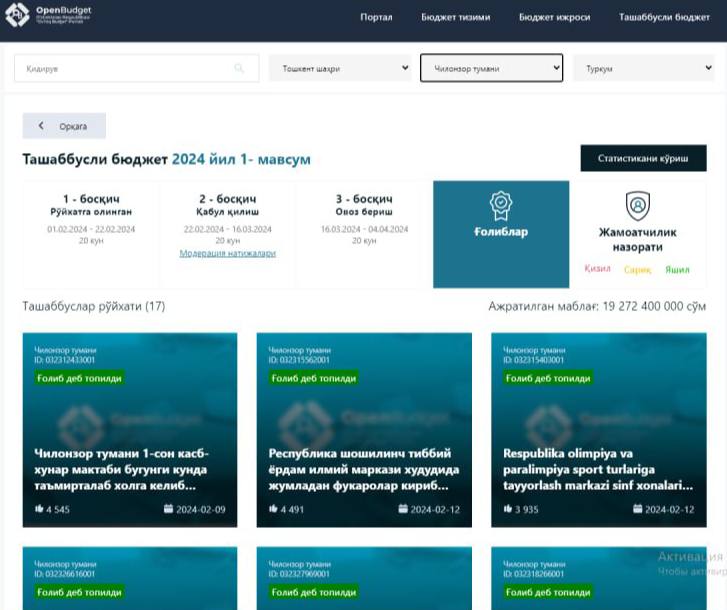Viewport: 727px width, 610px height.
Task: Open the Туркум category dropdown
Action: (x=643, y=69)
